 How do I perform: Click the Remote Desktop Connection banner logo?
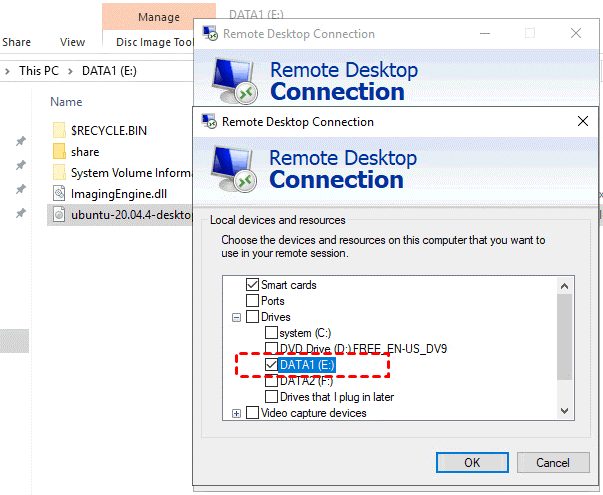coord(236,169)
